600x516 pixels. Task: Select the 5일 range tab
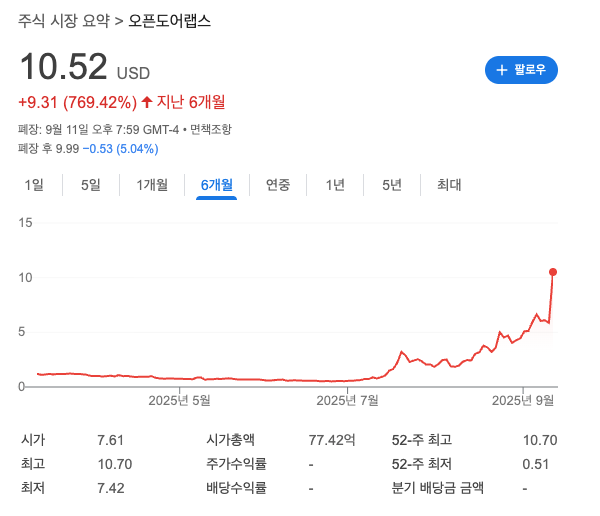(91, 185)
